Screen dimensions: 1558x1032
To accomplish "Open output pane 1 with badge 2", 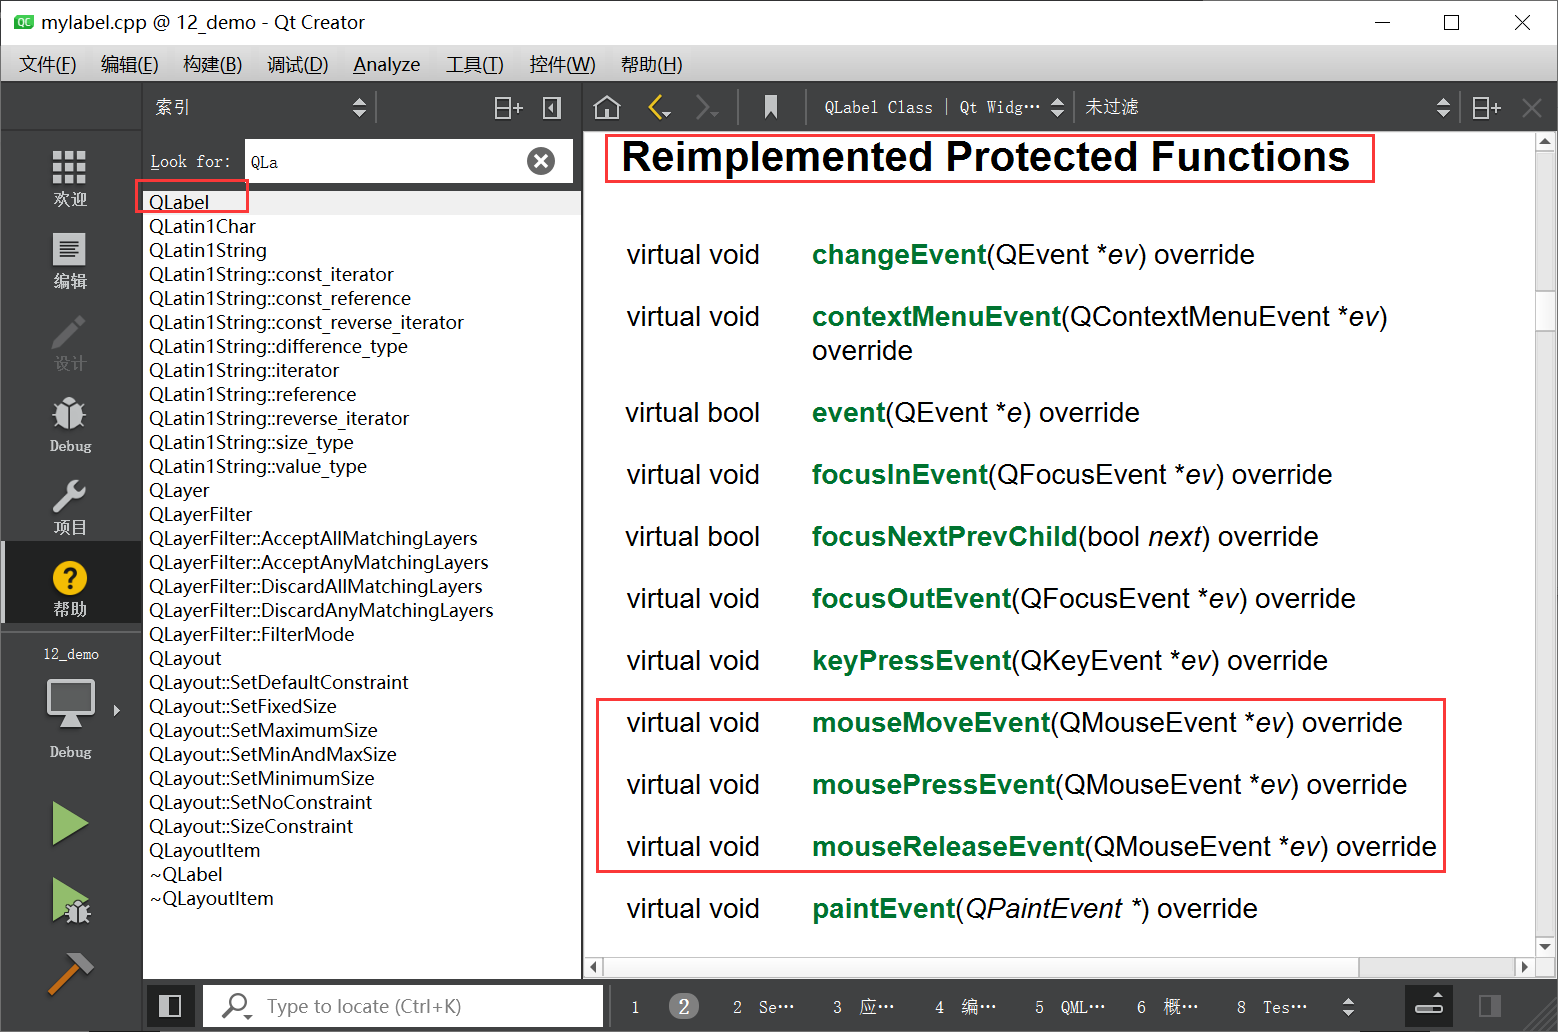I will coord(664,1007).
